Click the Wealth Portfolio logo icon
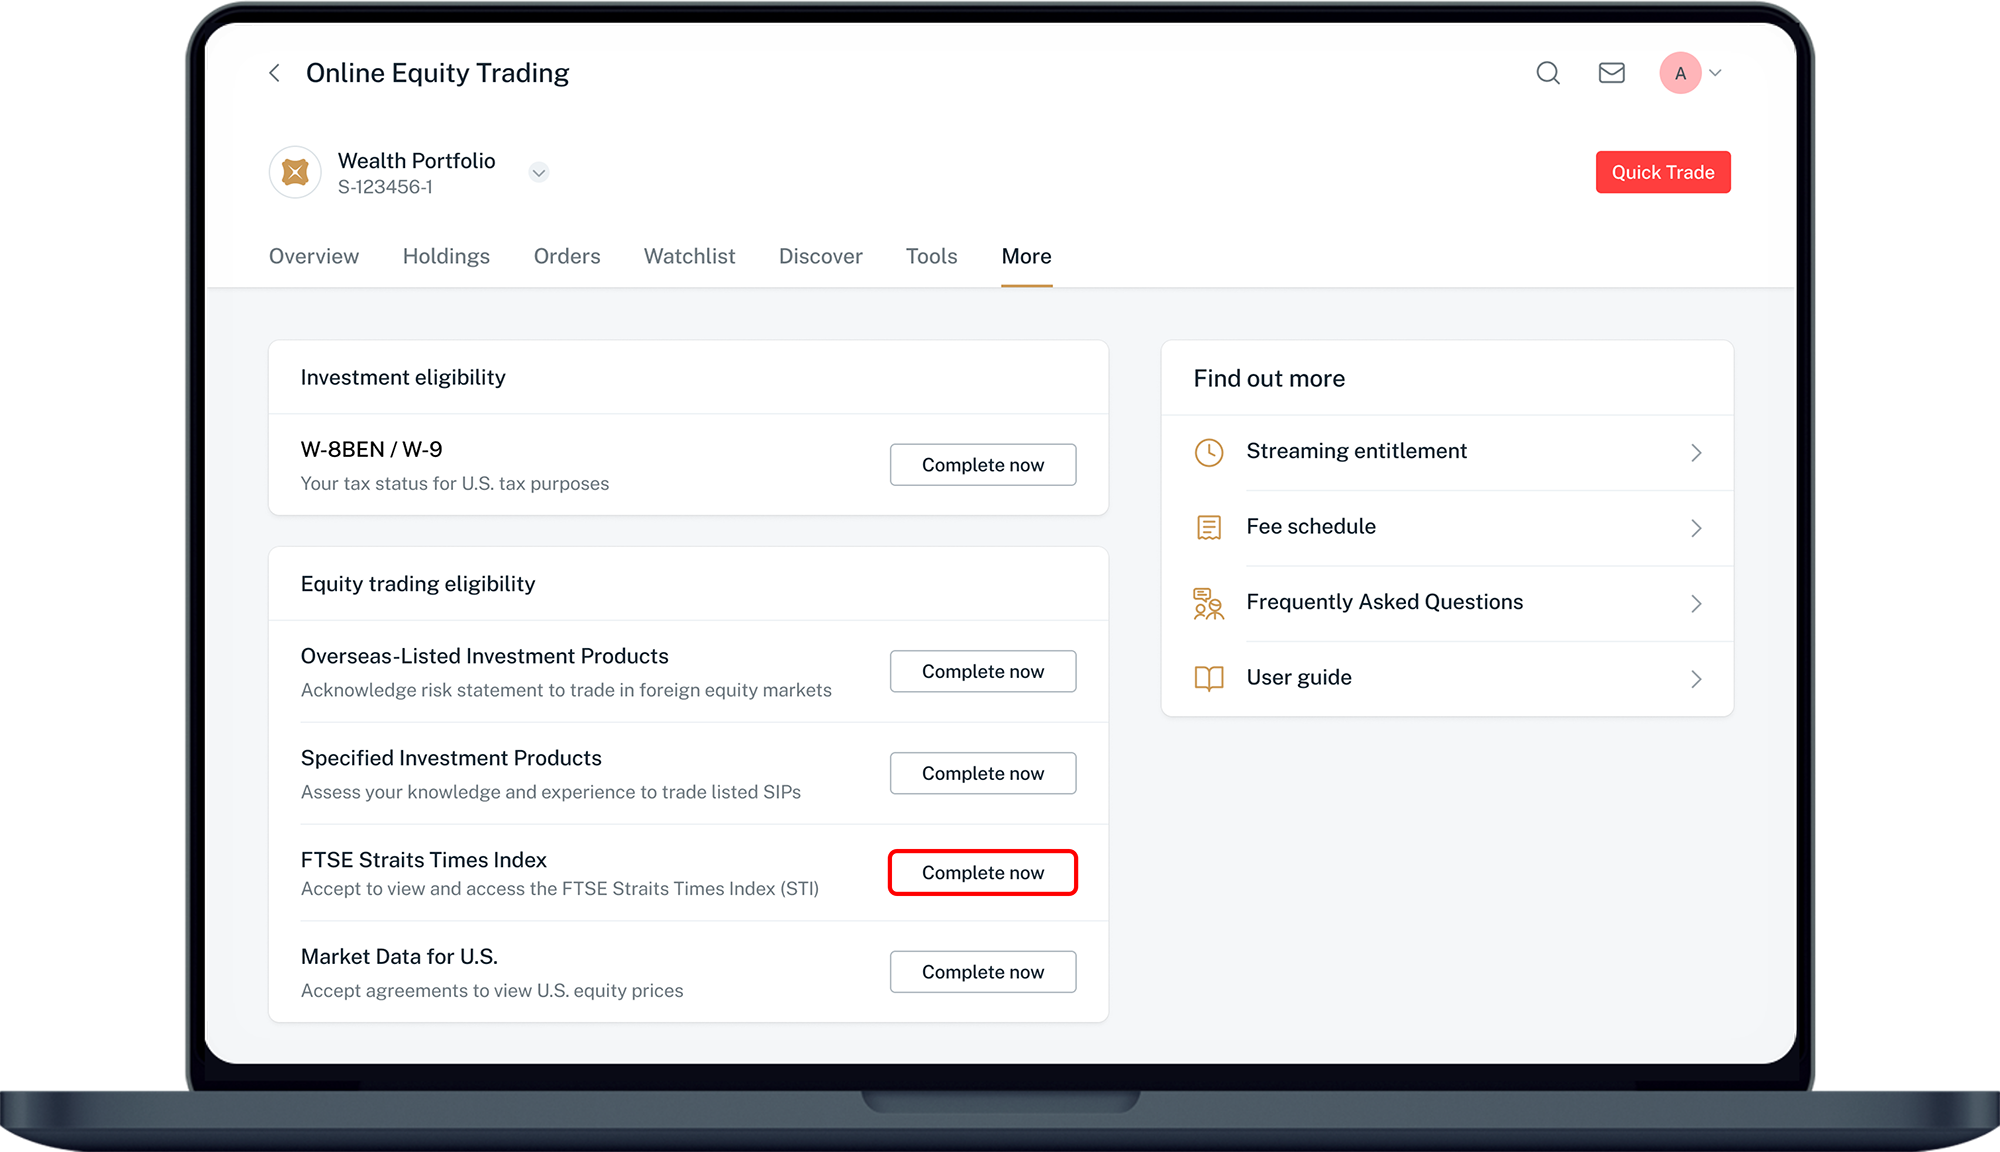 pyautogui.click(x=295, y=172)
